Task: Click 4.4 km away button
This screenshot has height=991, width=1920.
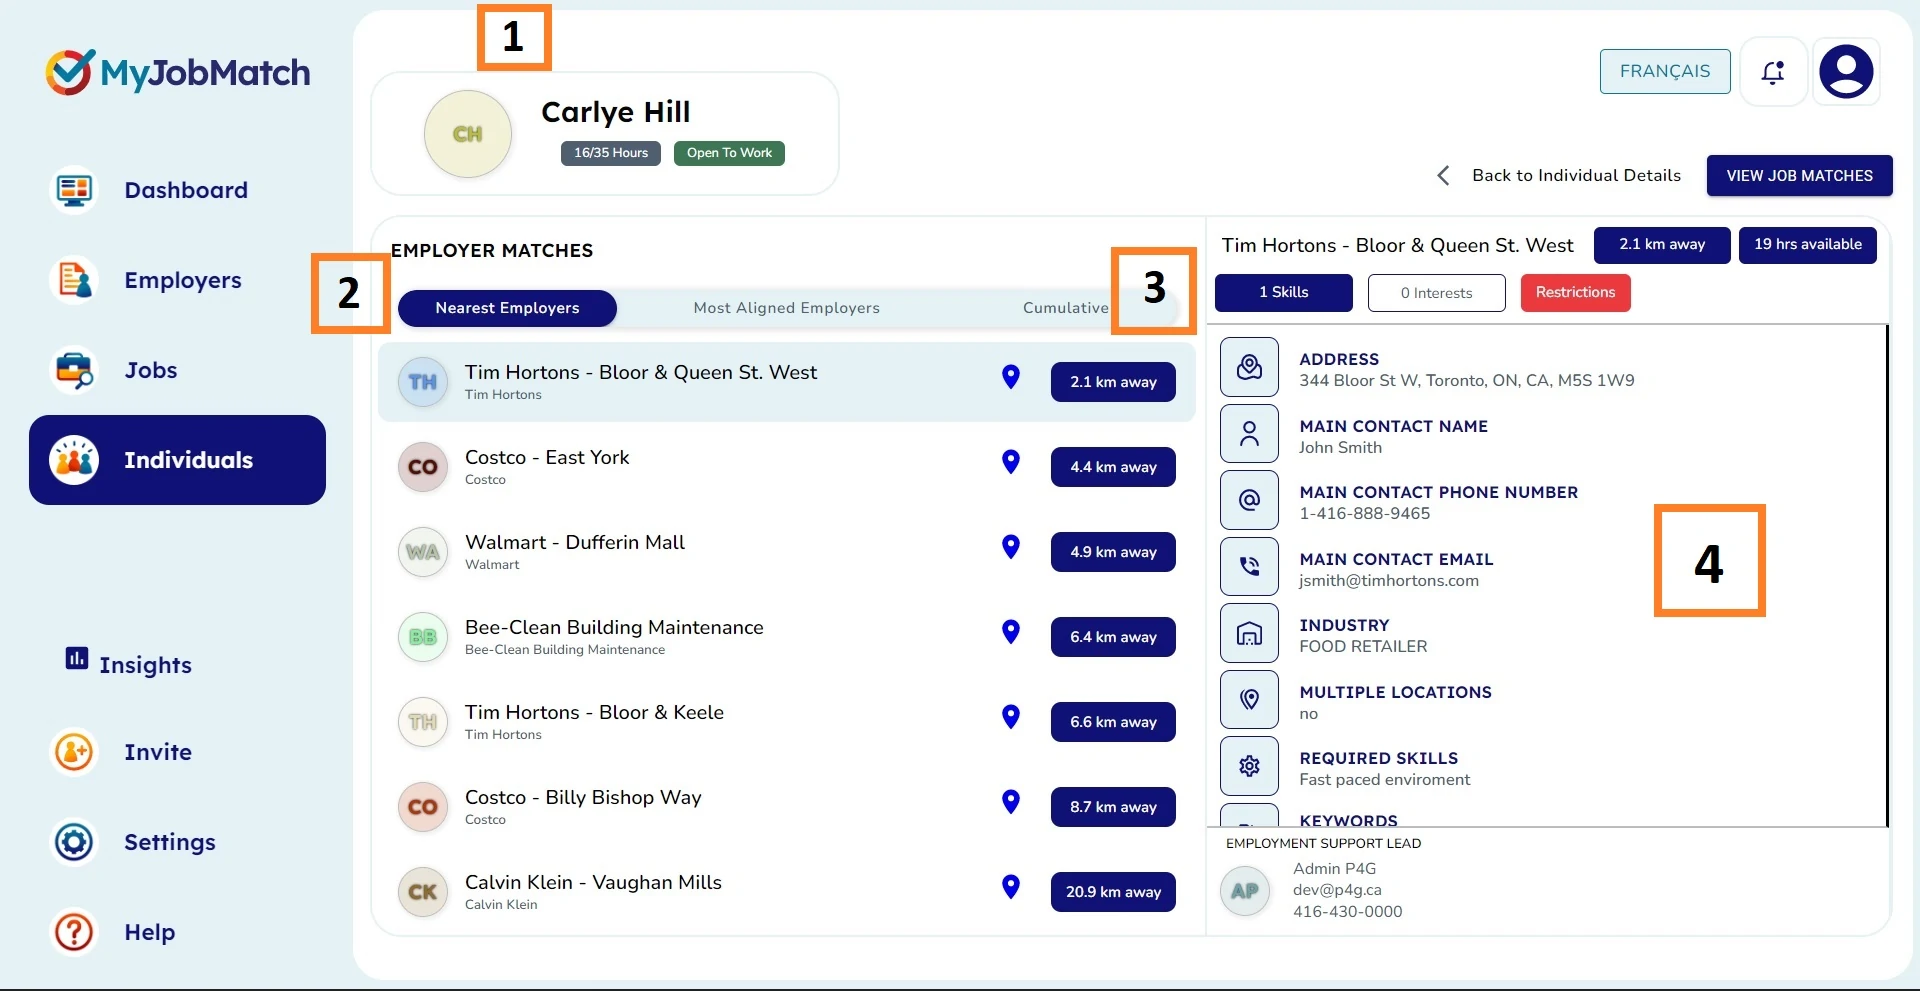Action: [x=1113, y=467]
